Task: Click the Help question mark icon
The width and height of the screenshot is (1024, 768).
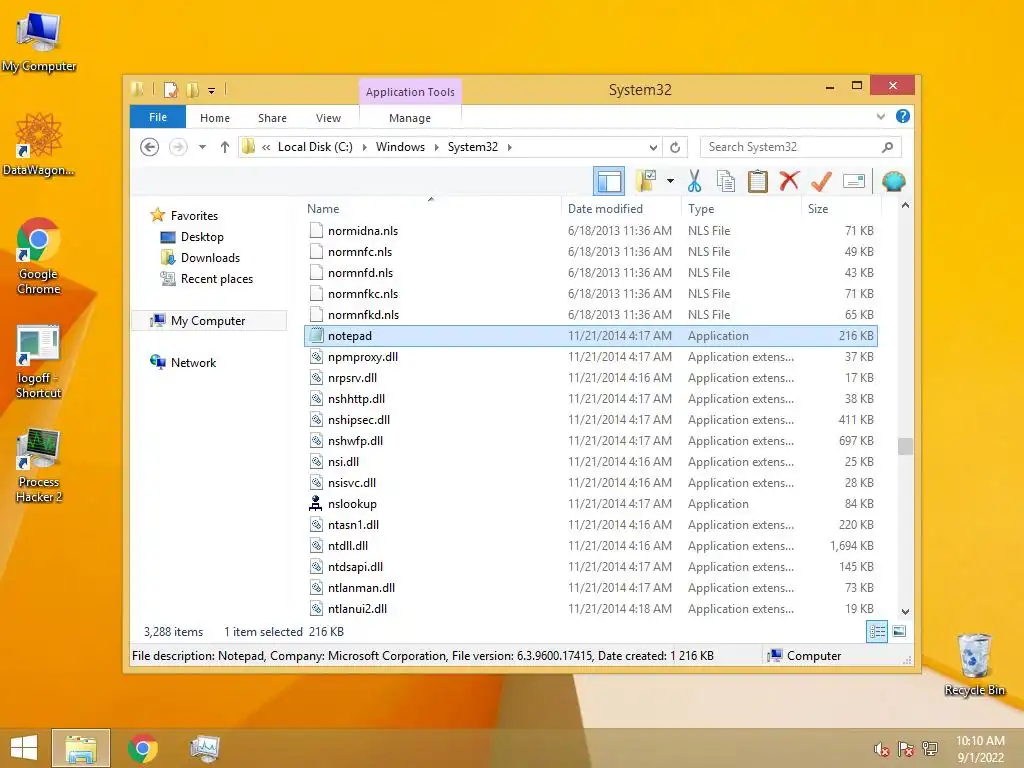Action: 903,116
